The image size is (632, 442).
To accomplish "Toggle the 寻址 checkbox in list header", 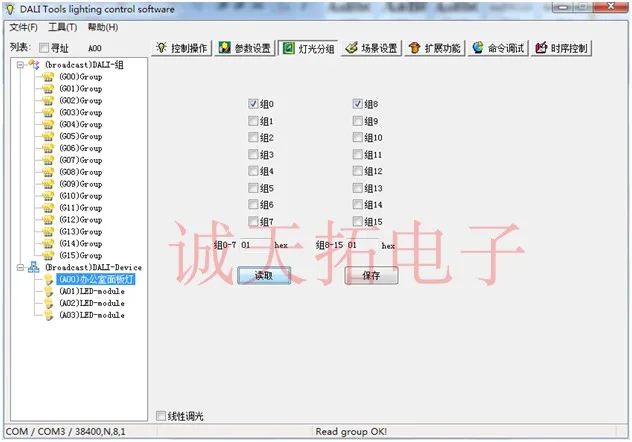I will 44,48.
